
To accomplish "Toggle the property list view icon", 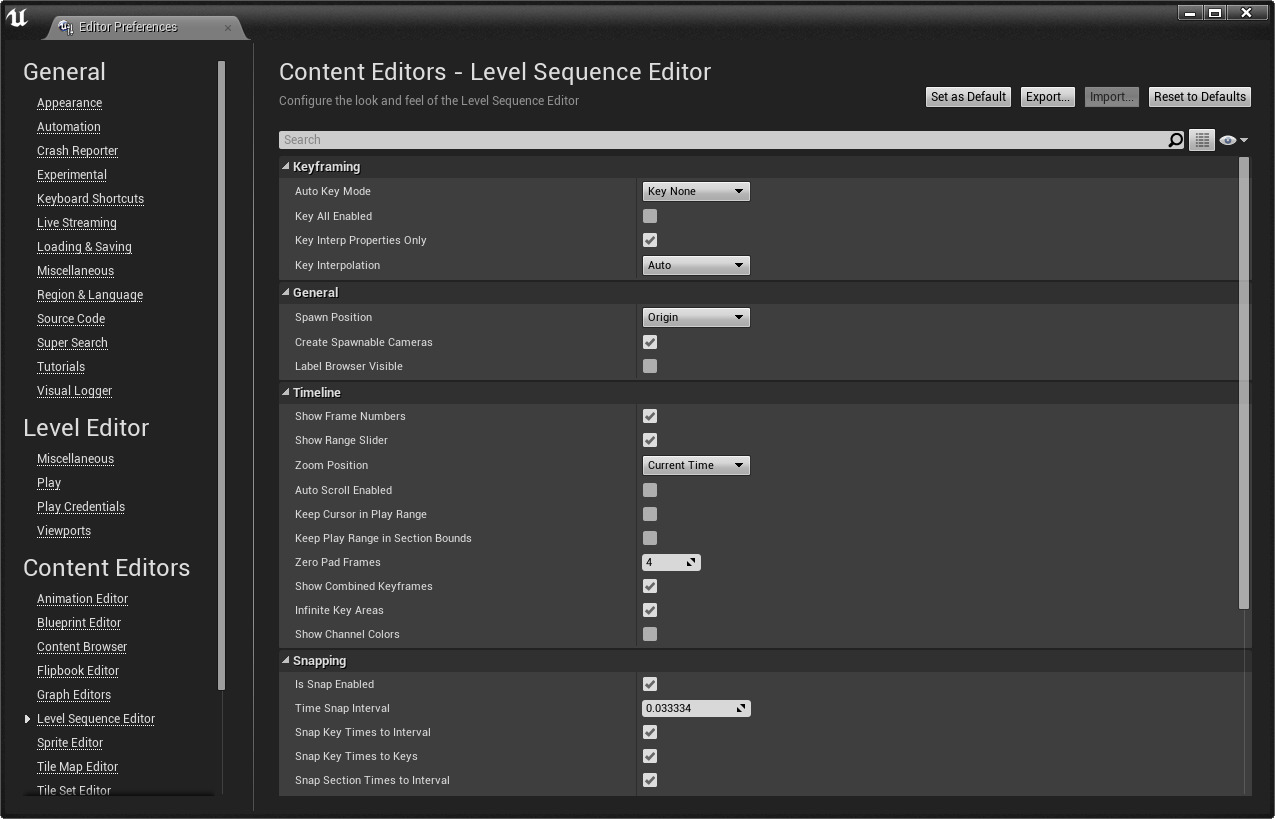I will 1202,140.
